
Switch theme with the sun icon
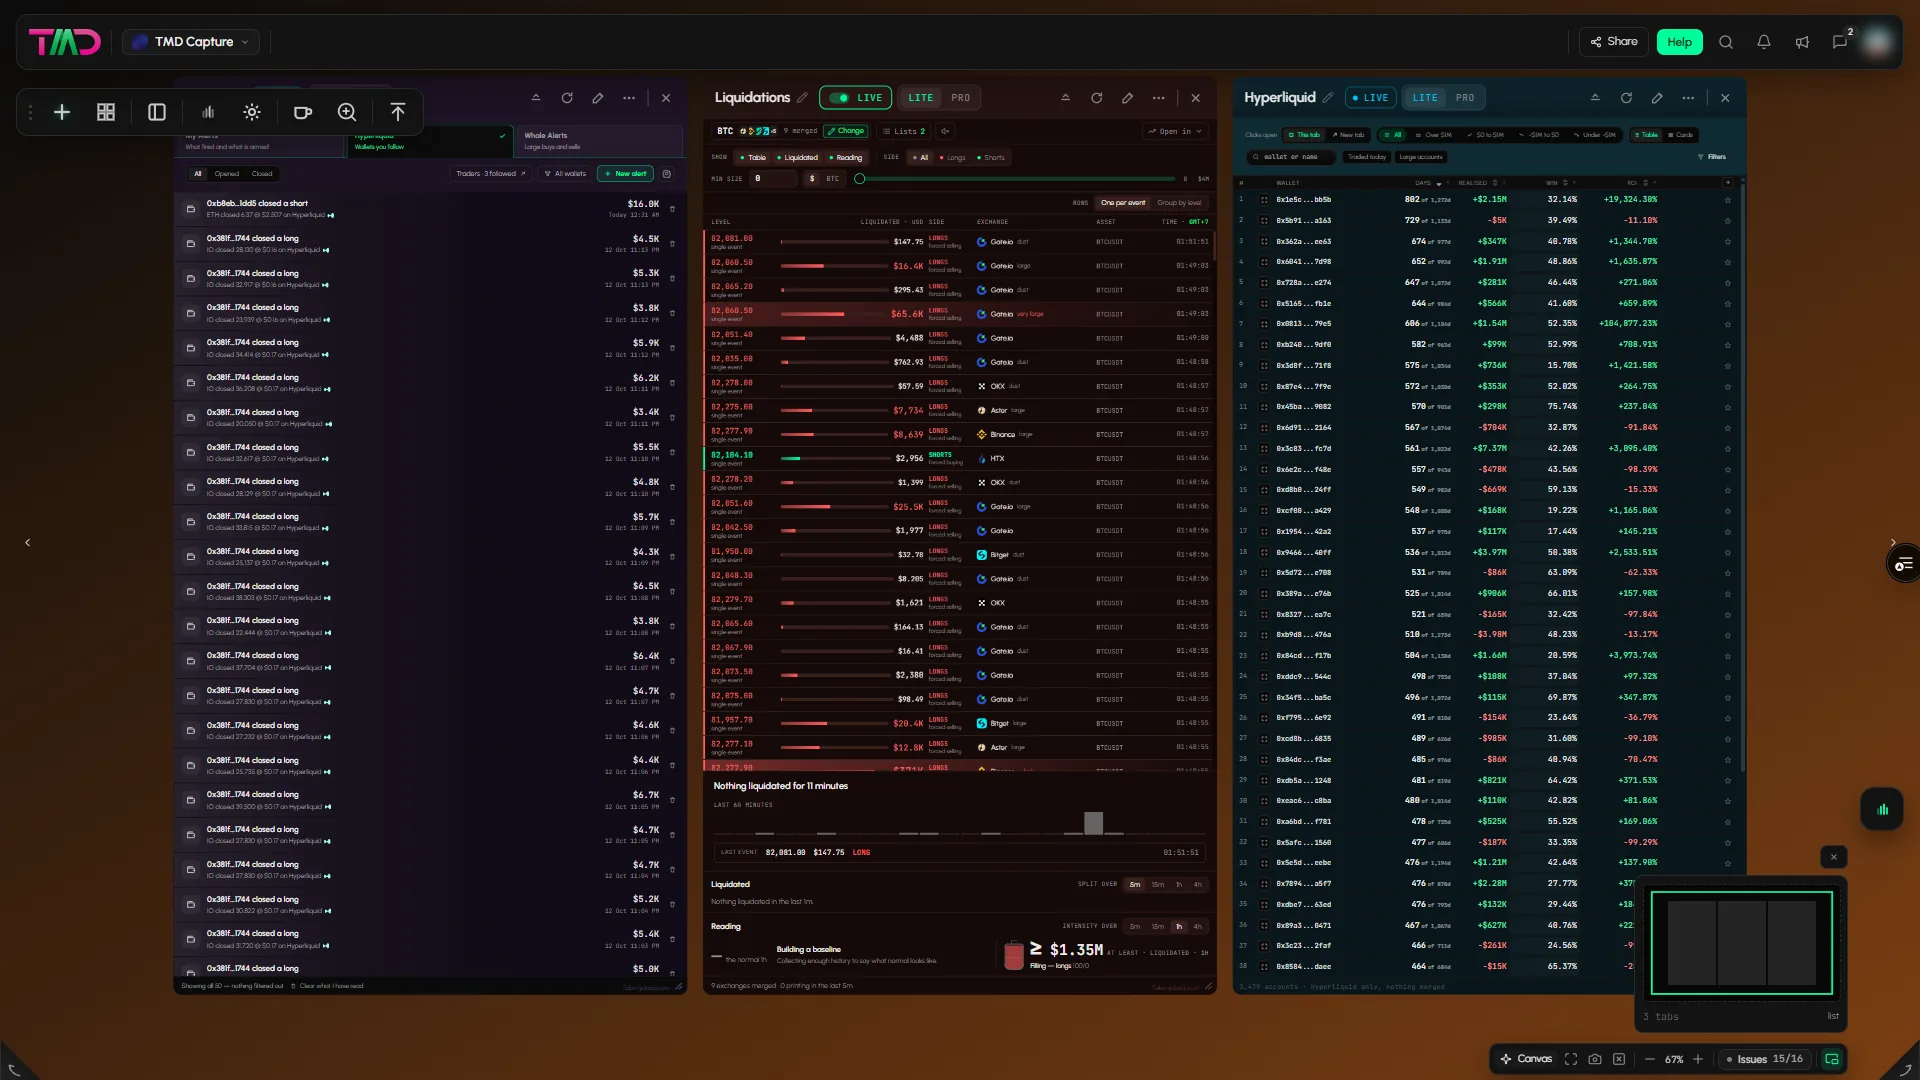click(x=252, y=112)
